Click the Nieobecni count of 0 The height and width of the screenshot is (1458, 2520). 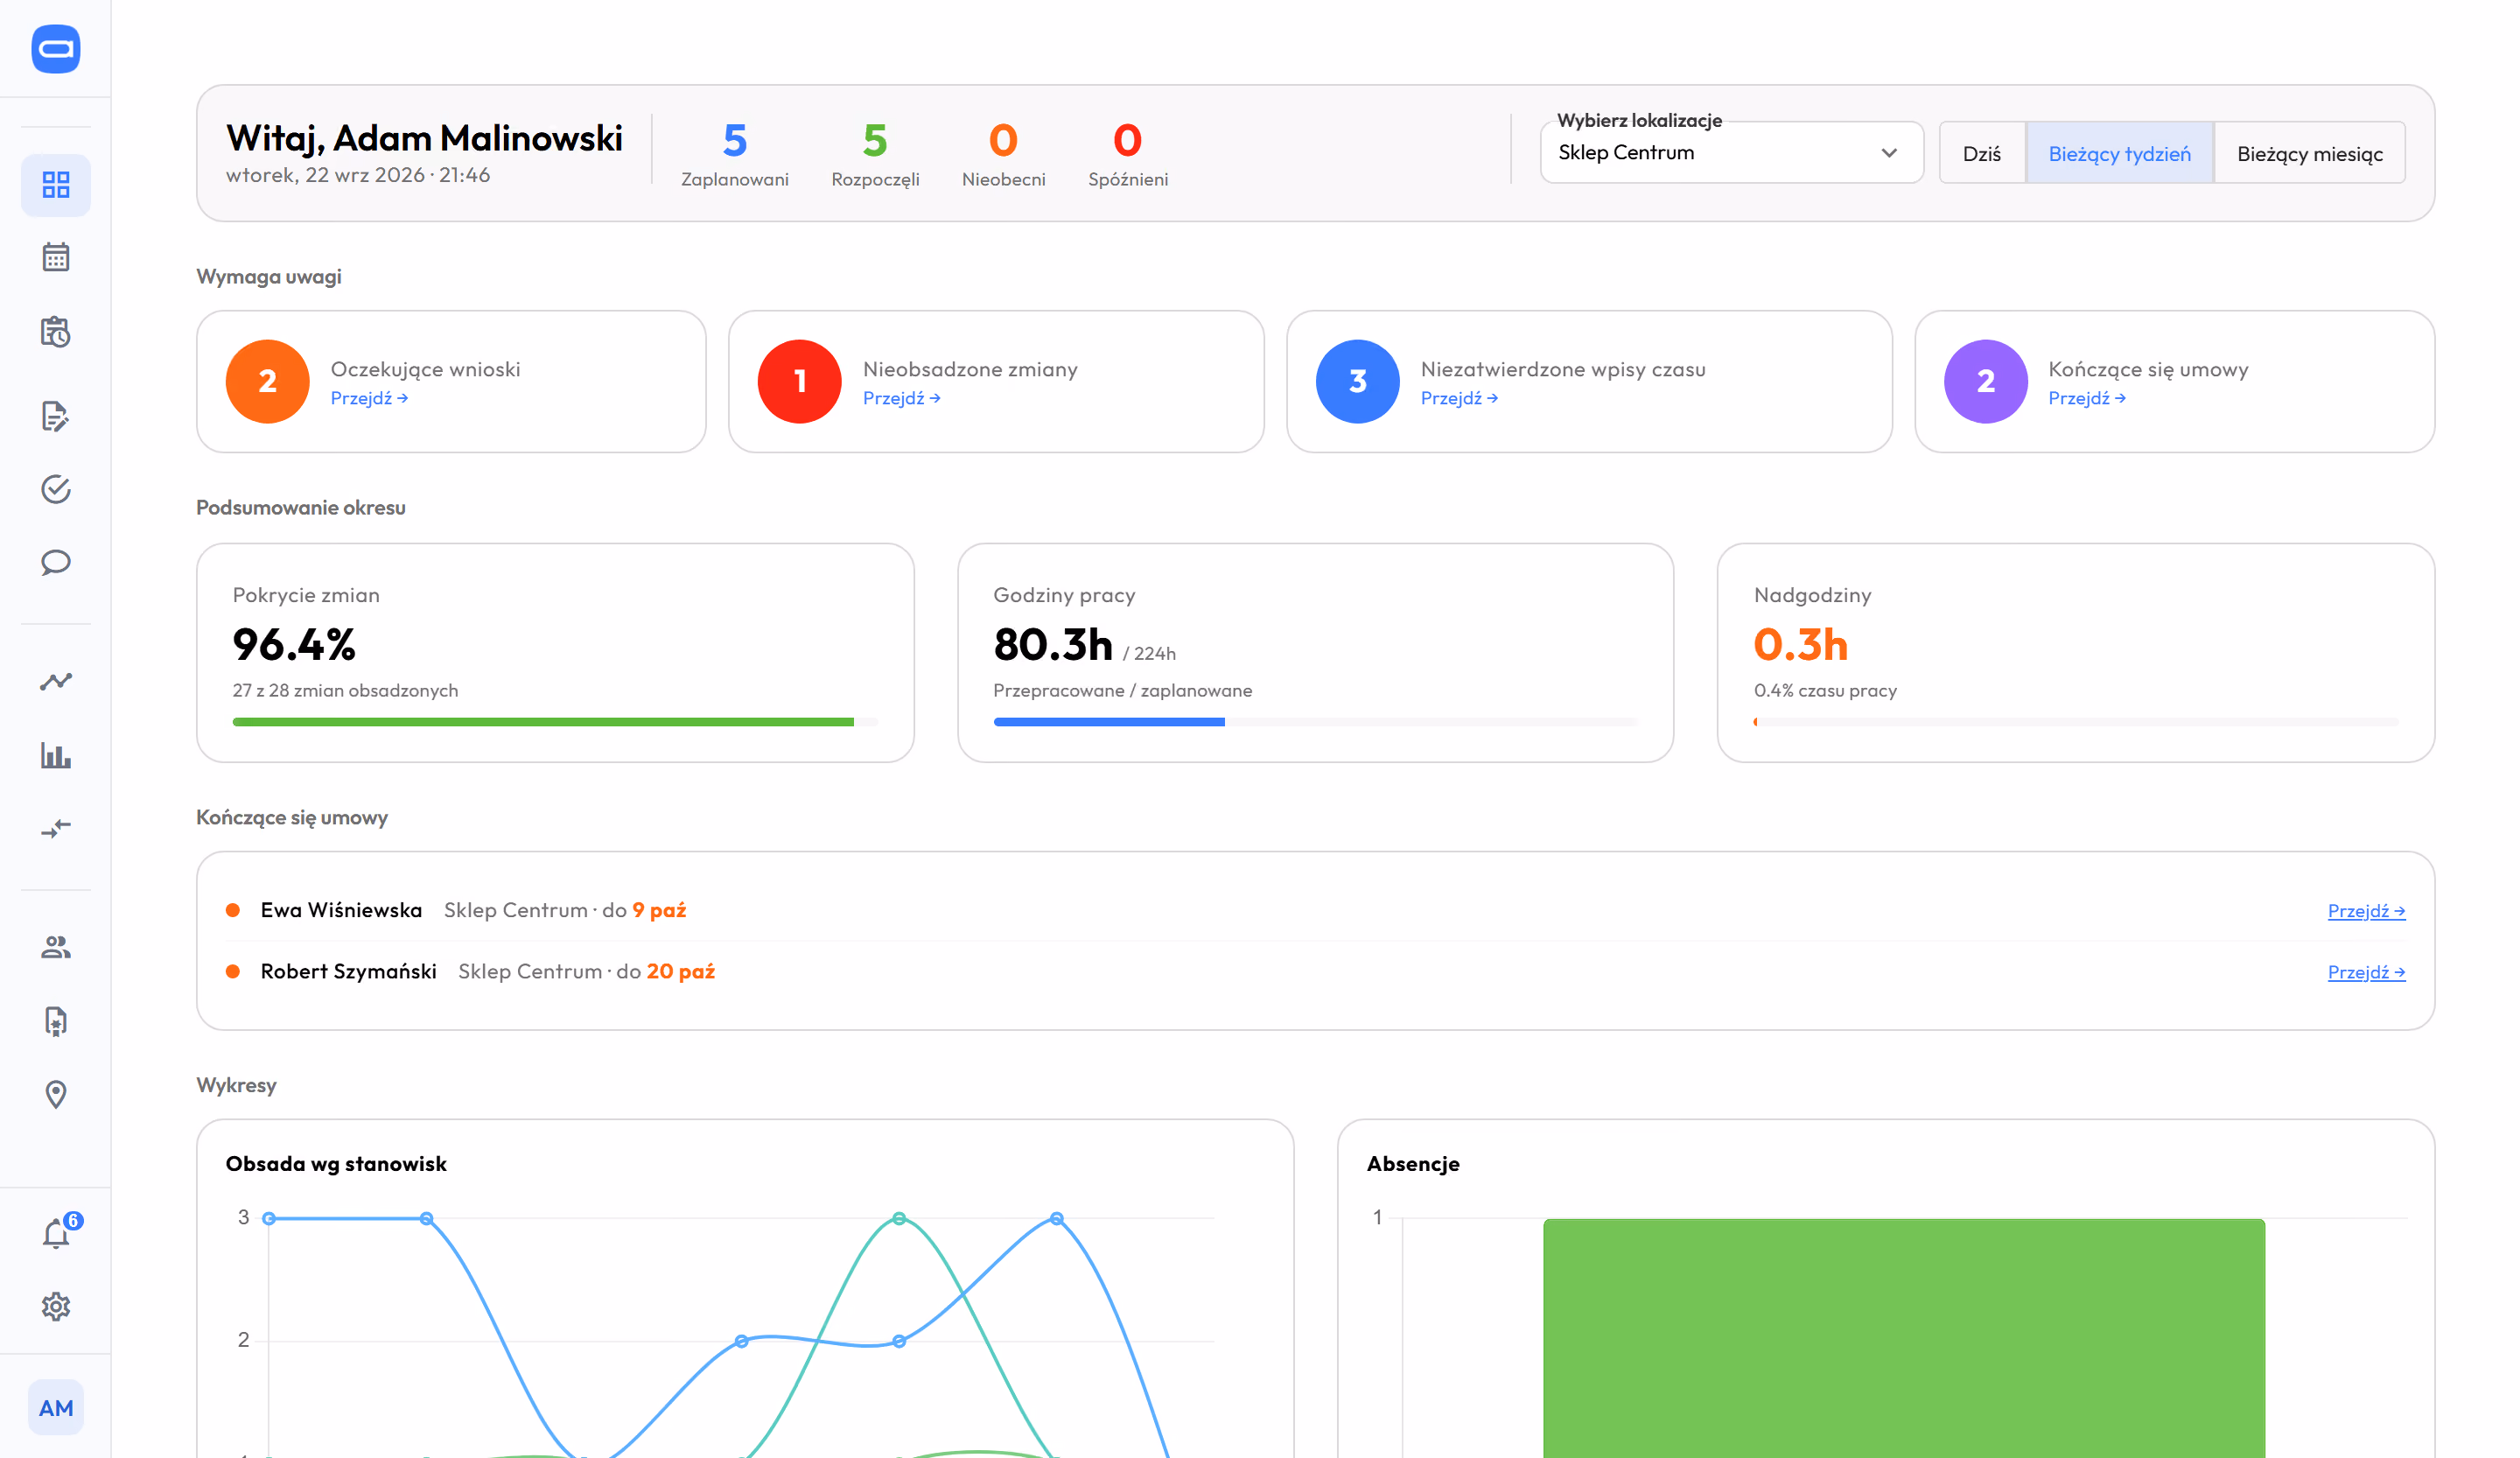1003,140
